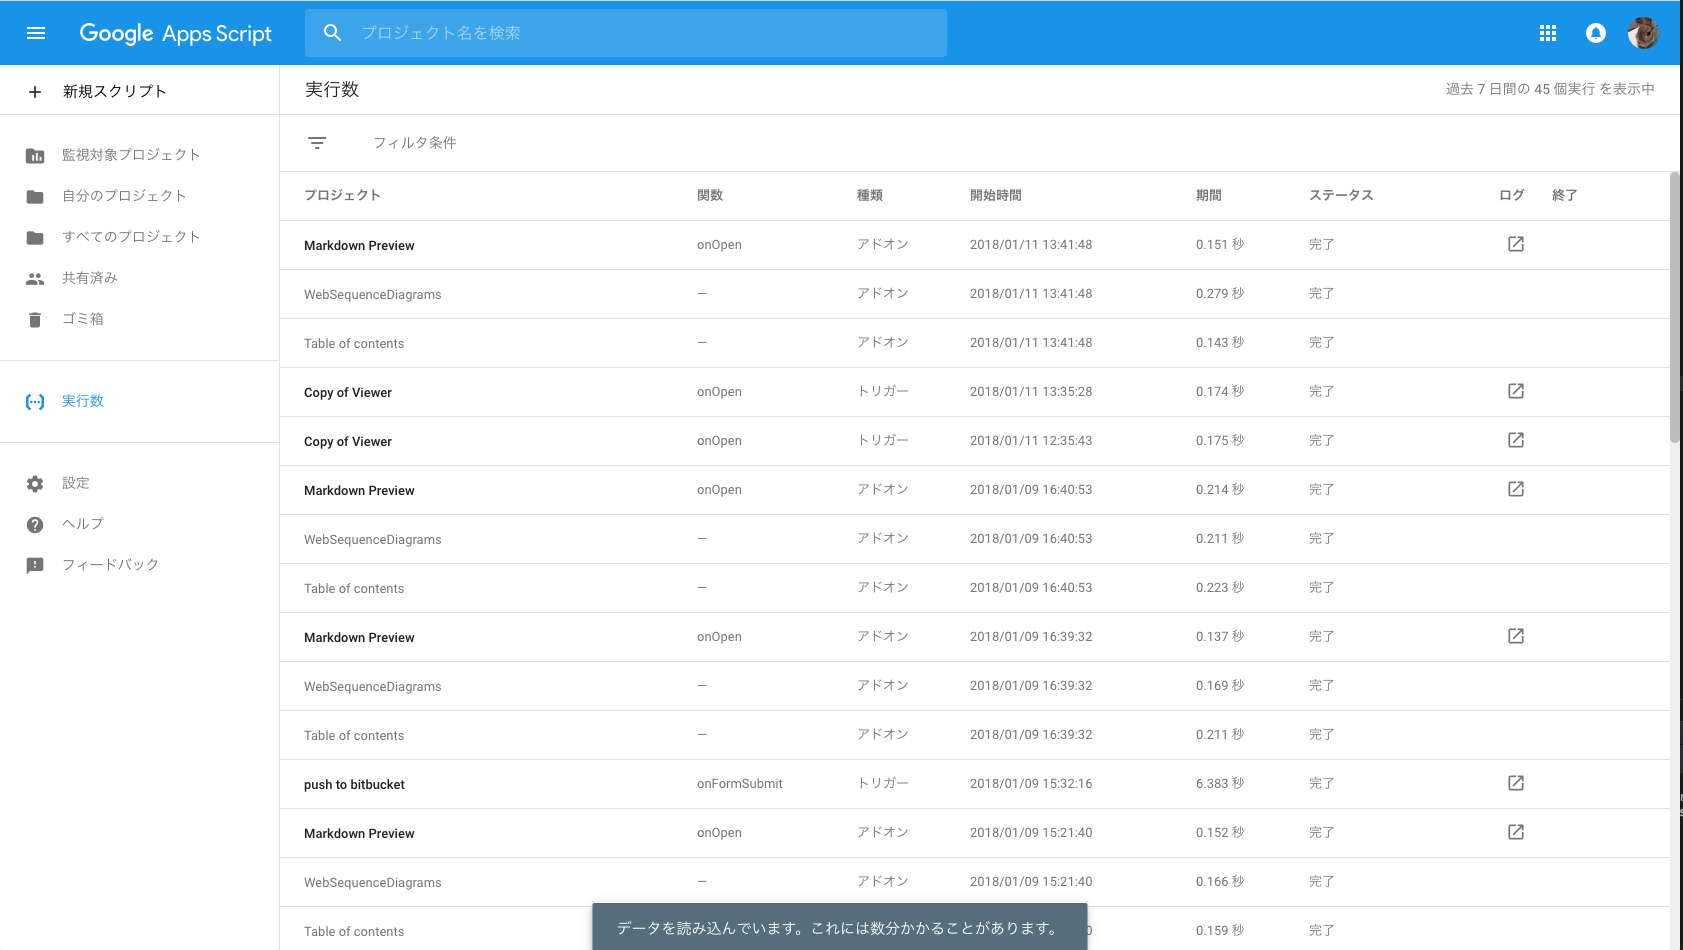Open the navigation hamburger menu
This screenshot has width=1683, height=950.
36,32
